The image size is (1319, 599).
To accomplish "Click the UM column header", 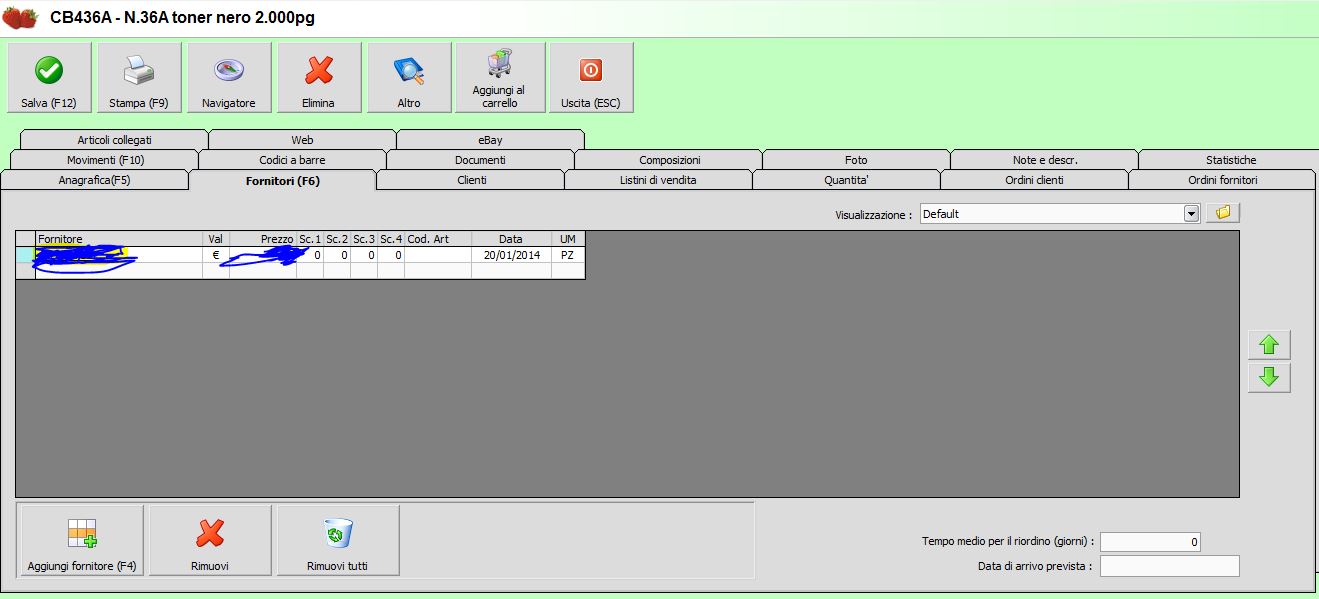I will (x=568, y=239).
